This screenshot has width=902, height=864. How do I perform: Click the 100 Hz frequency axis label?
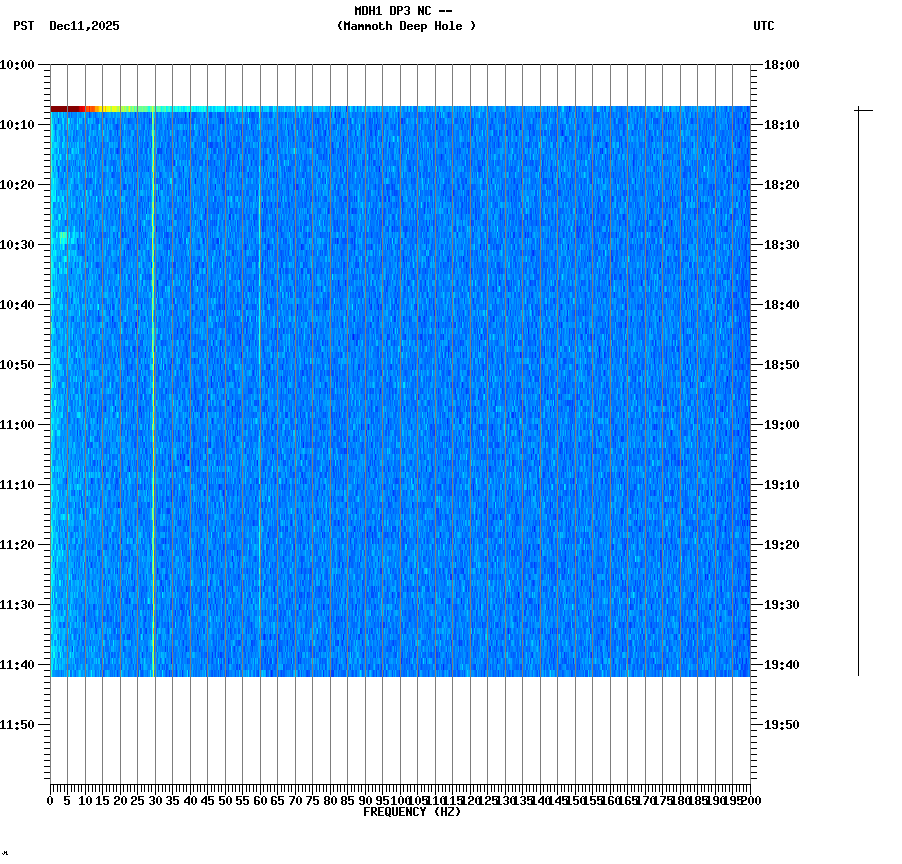[397, 800]
